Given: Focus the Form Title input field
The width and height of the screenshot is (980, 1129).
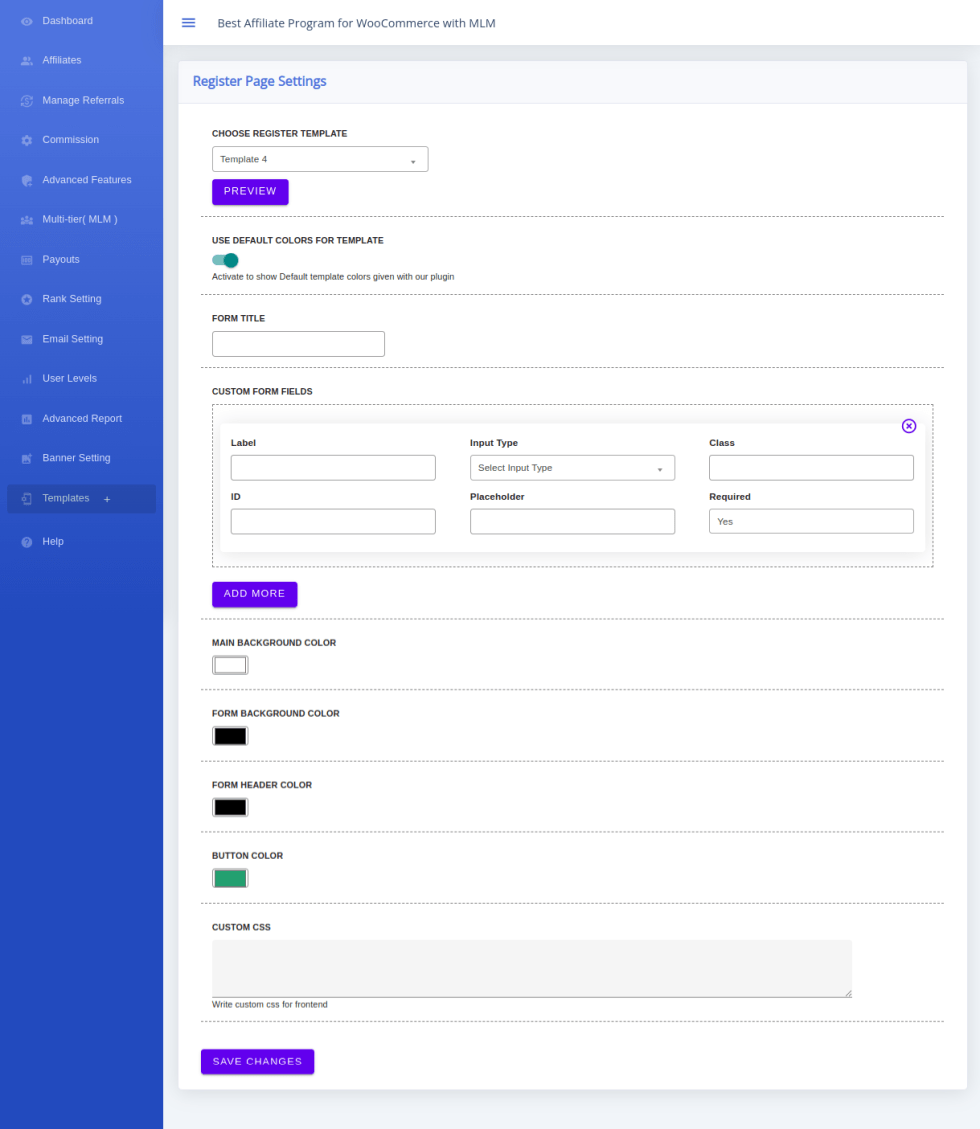Looking at the screenshot, I should [298, 344].
